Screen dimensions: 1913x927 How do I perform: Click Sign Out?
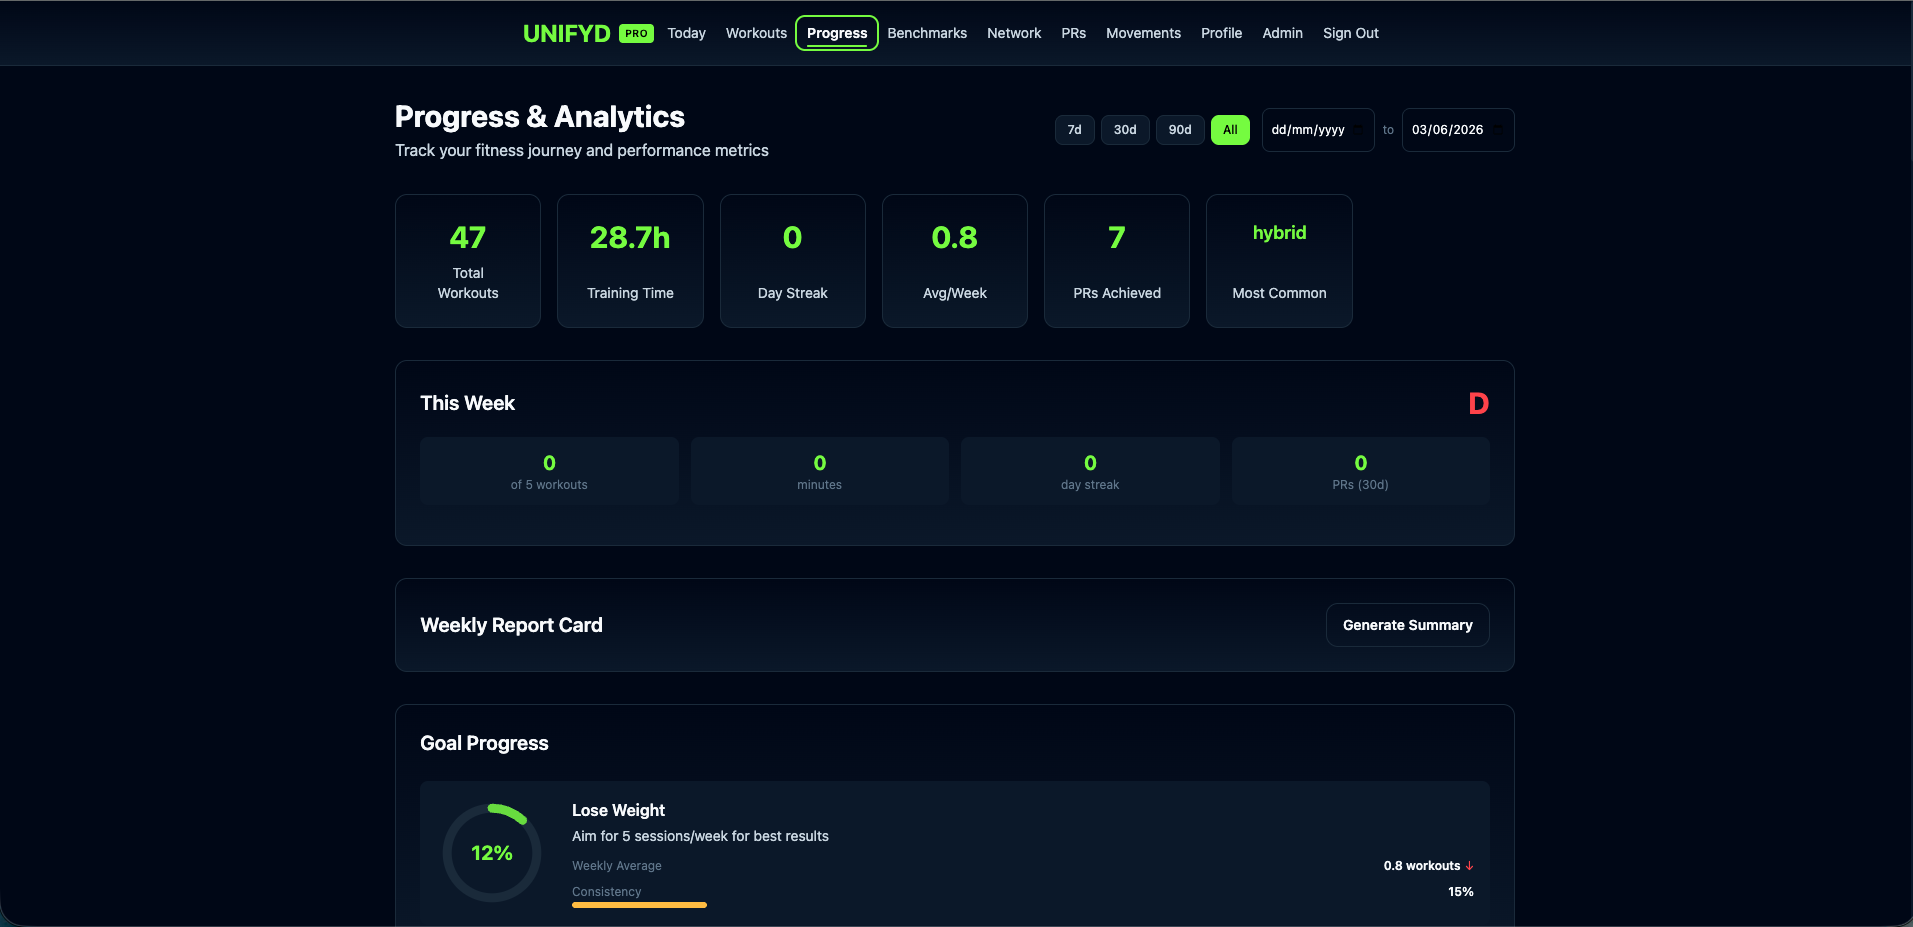1350,33
